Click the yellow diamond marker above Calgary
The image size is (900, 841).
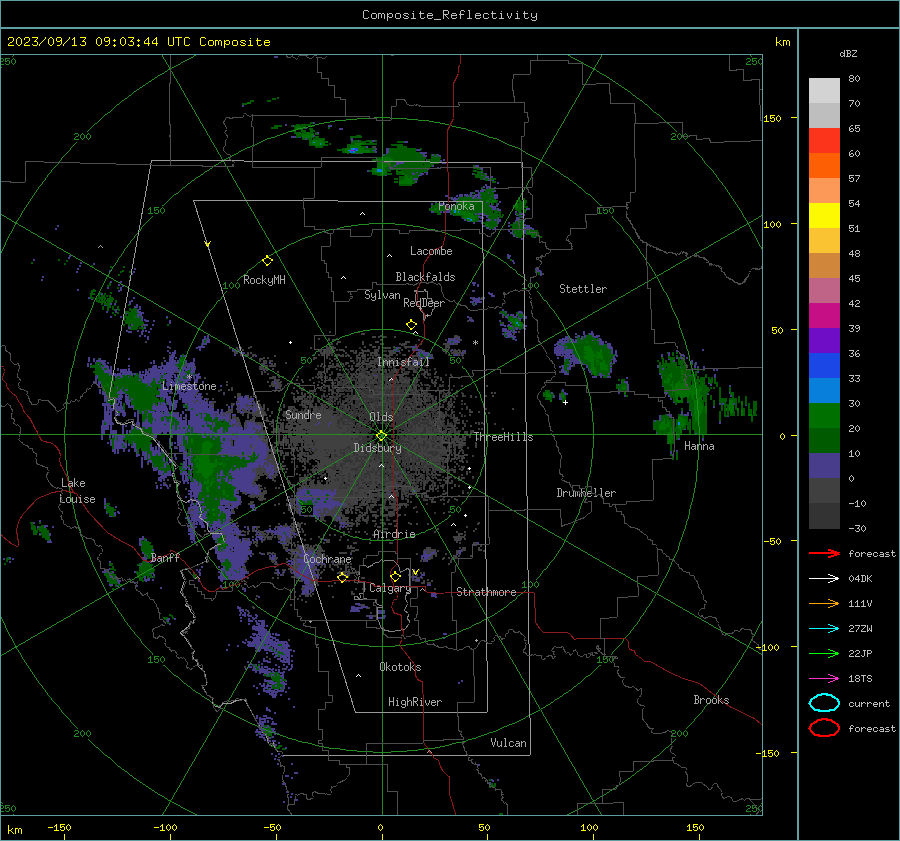pyautogui.click(x=395, y=576)
